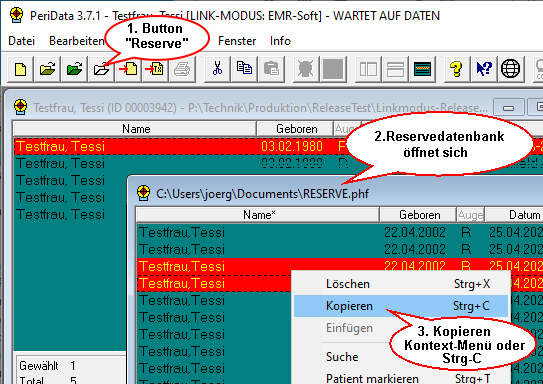This screenshot has height=384, width=543.
Task: Click the Name column header in the Testfrau window
Action: tap(135, 129)
